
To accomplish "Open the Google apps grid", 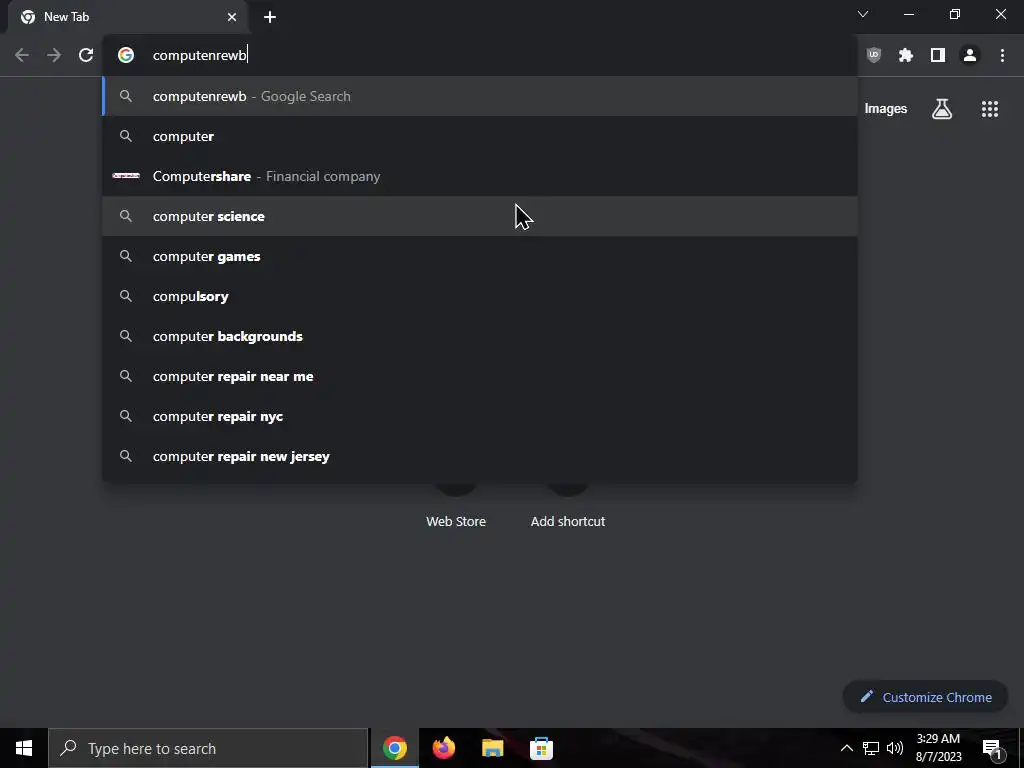I will 990,109.
